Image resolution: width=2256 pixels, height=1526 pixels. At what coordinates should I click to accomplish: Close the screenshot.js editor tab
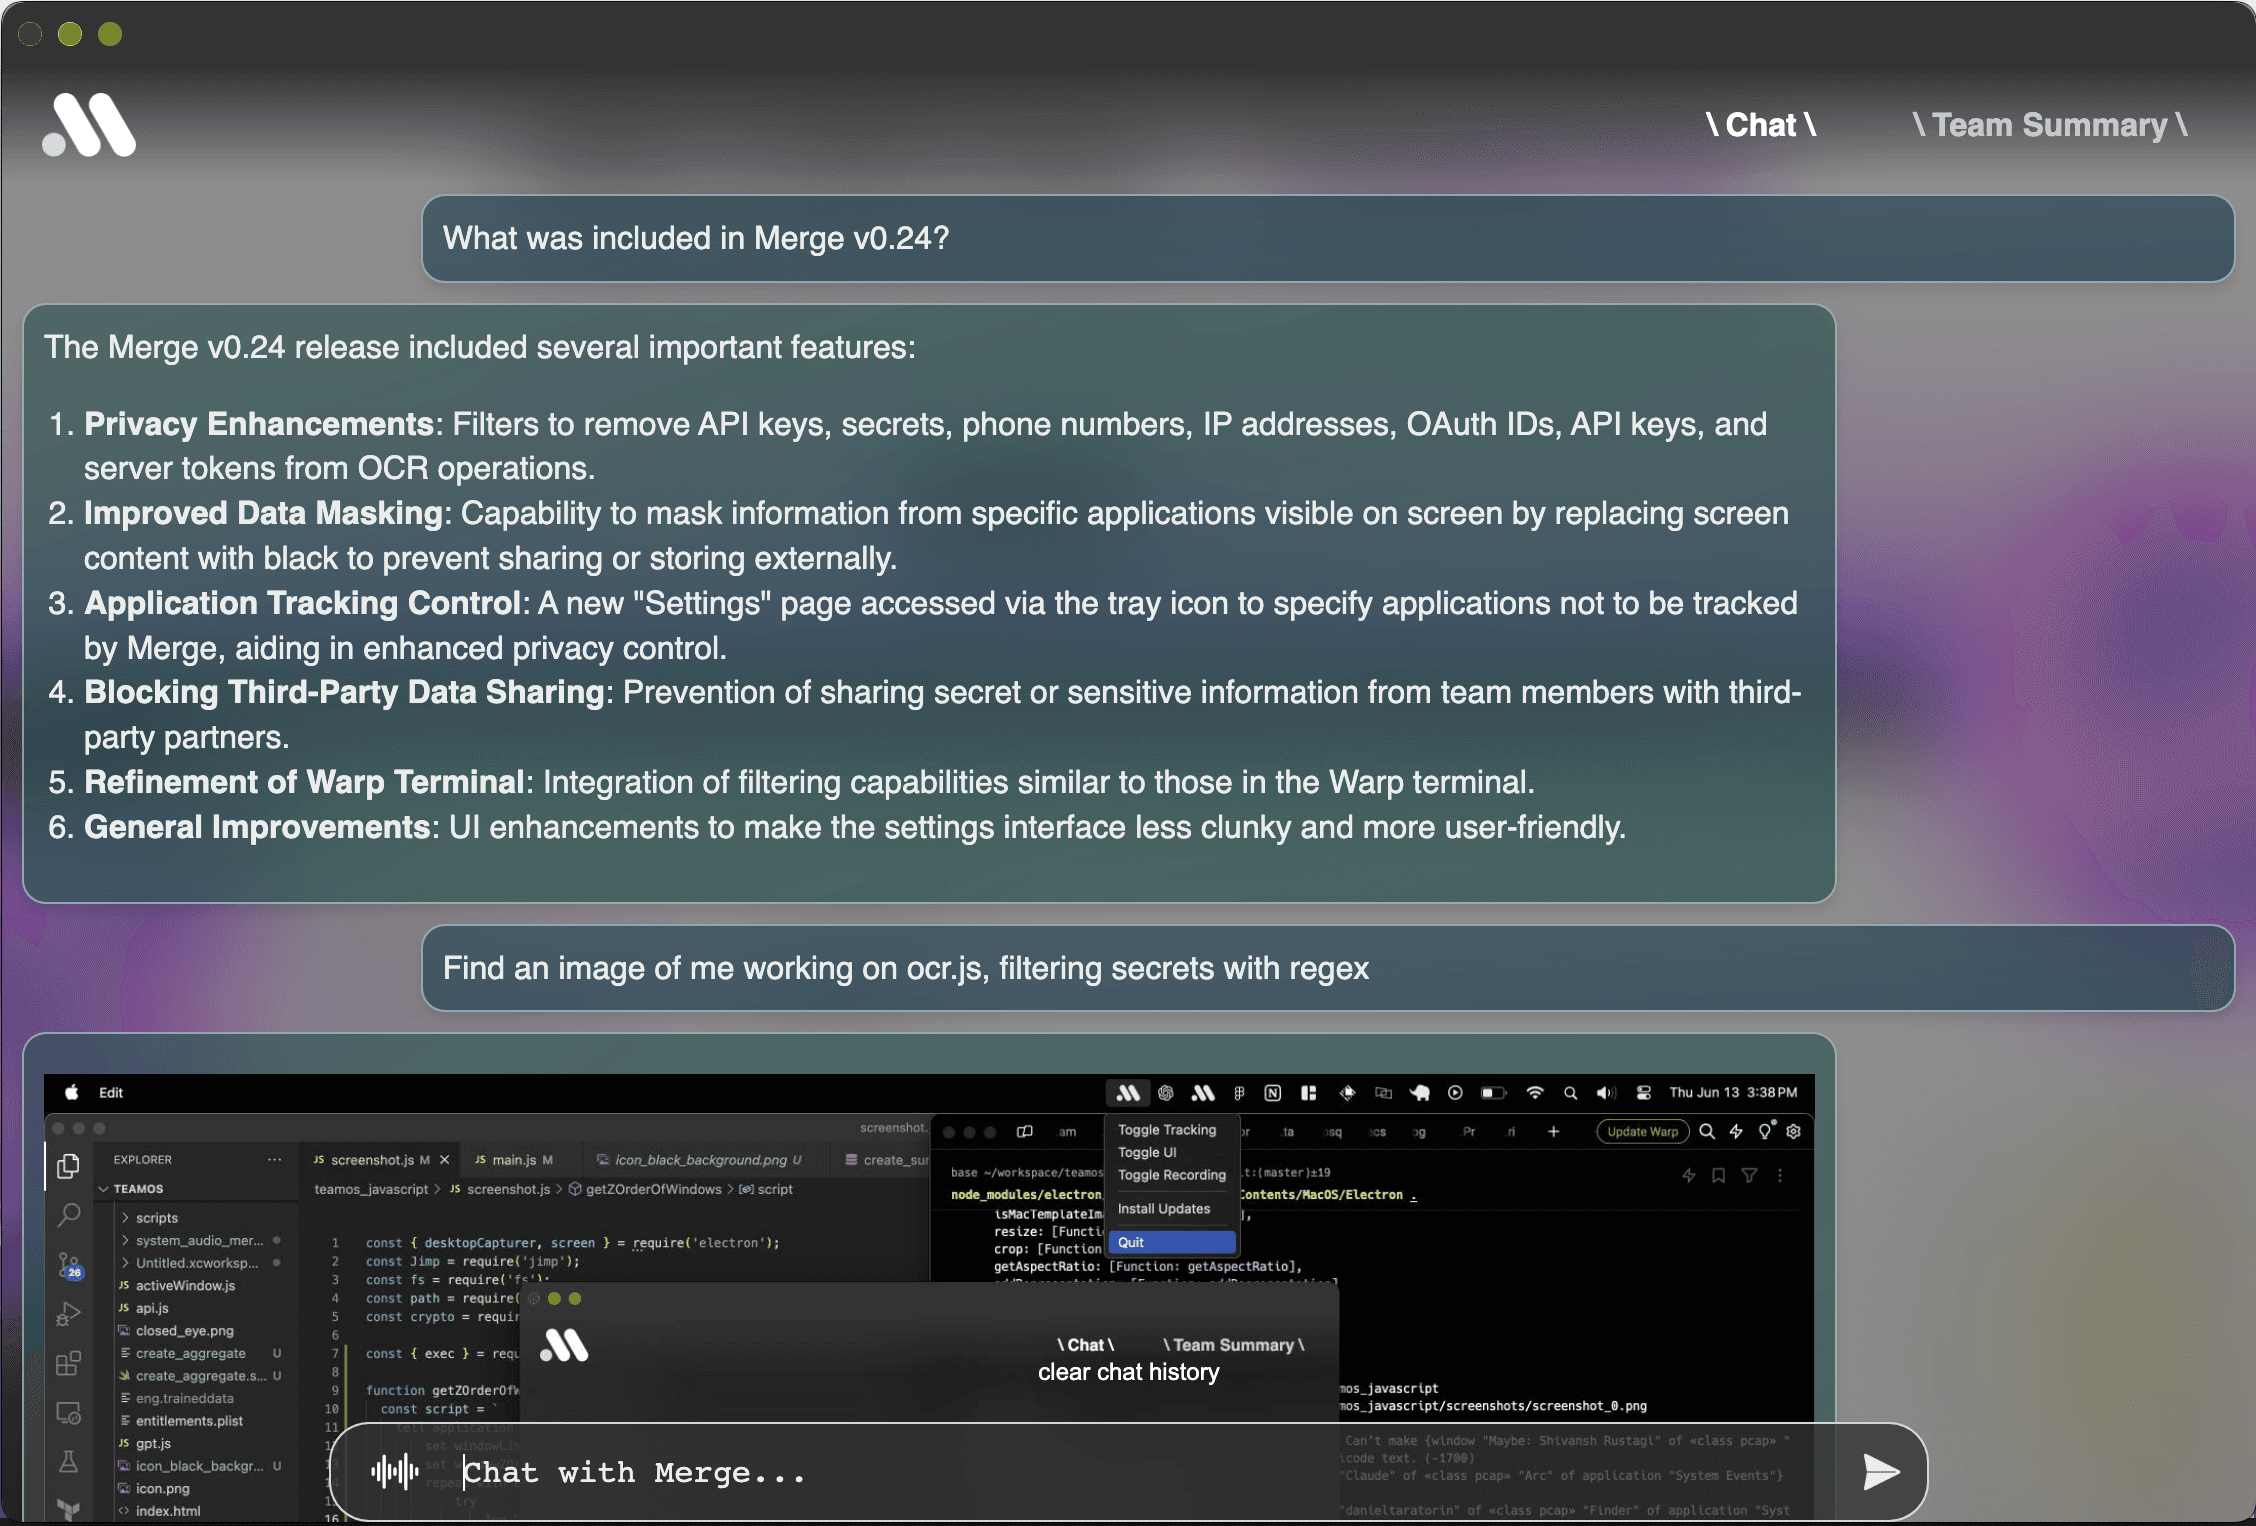445,1160
